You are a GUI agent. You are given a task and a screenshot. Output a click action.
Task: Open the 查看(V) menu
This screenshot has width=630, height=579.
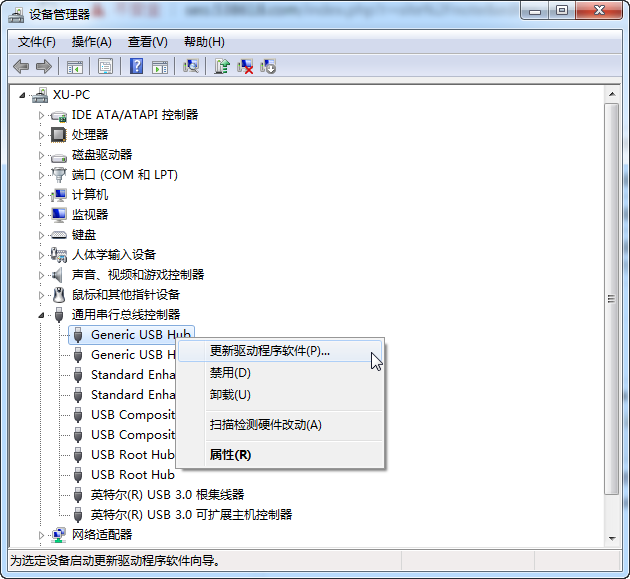[x=147, y=42]
